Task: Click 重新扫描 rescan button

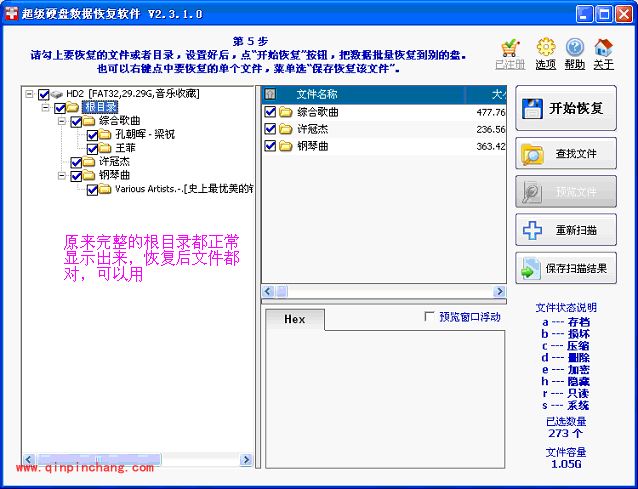Action: pyautogui.click(x=565, y=230)
